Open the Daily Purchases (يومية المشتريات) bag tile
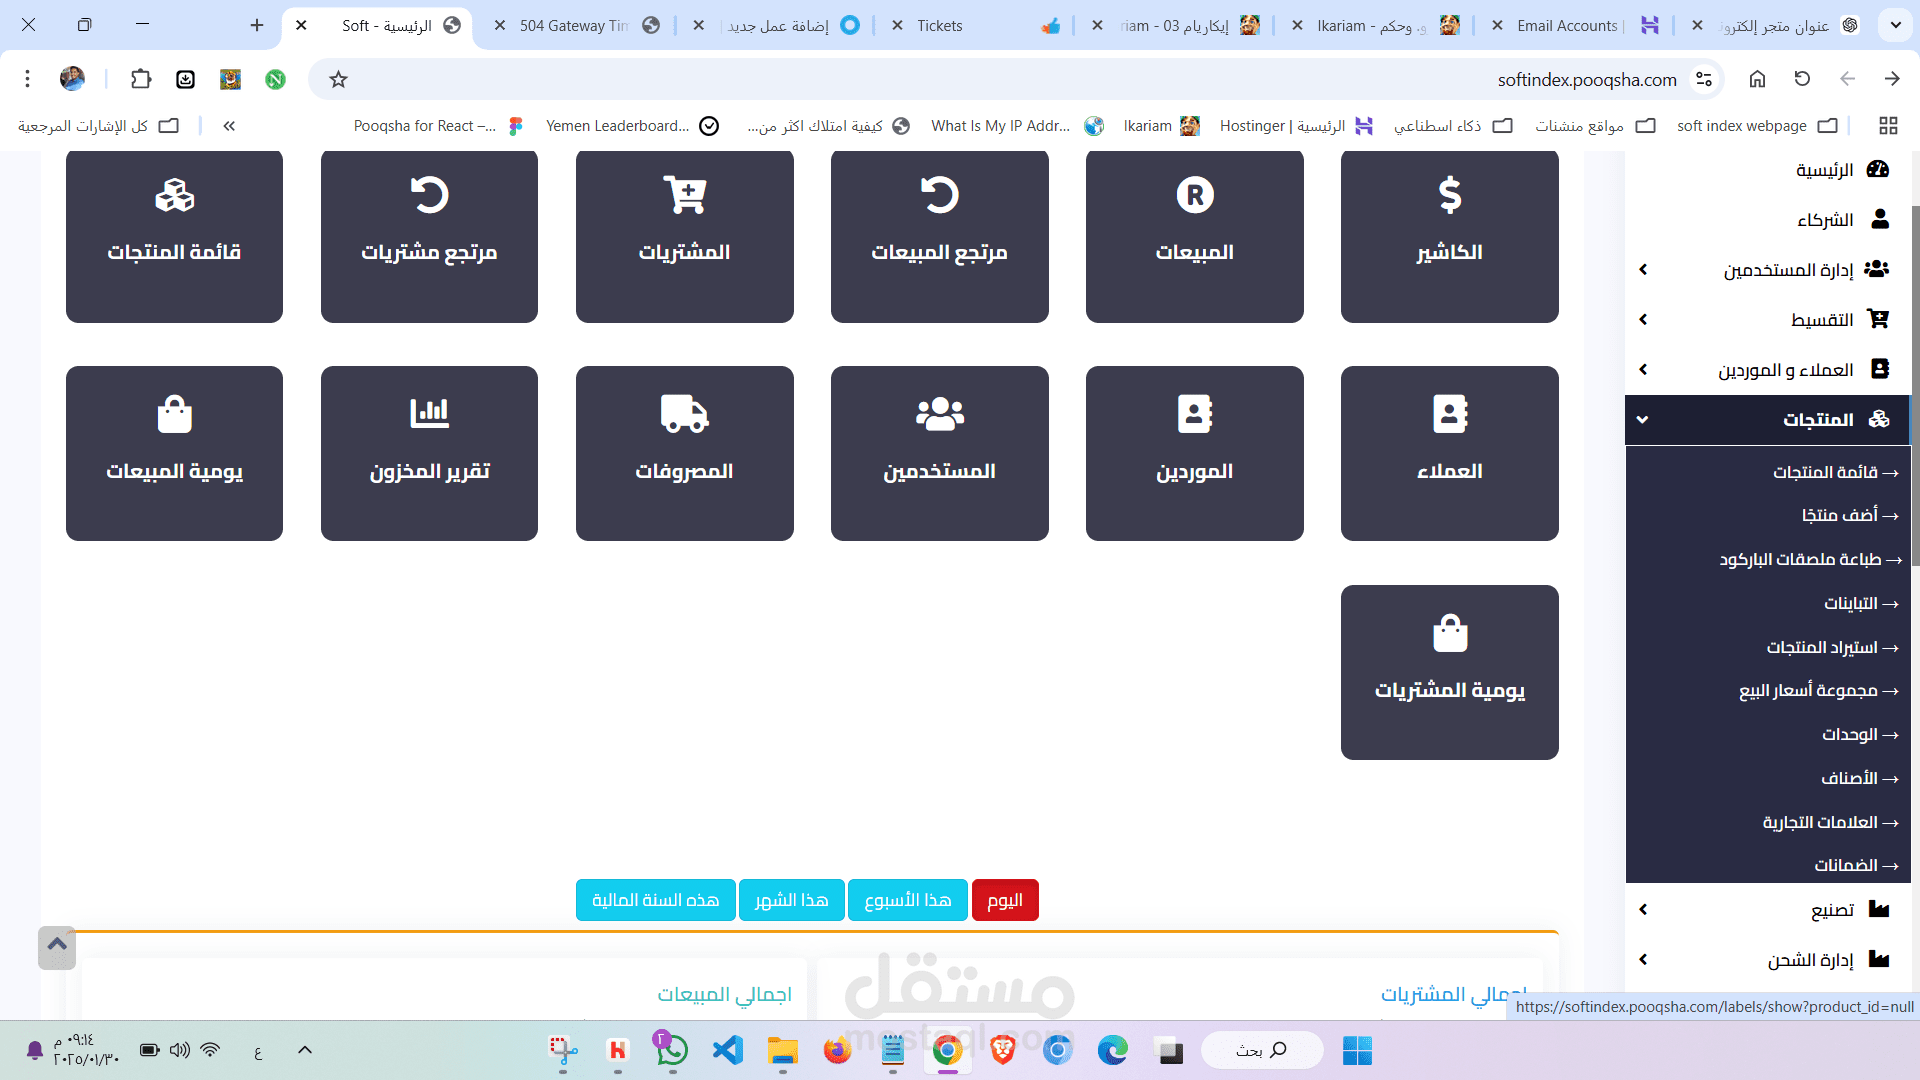Screen dimensions: 1920x1080 (1449, 672)
